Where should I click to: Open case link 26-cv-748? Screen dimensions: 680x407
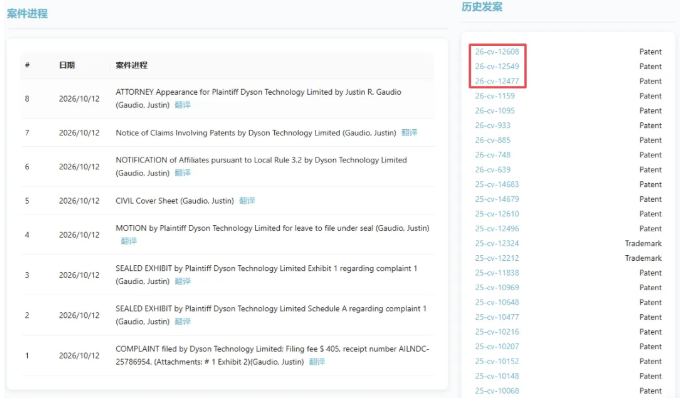493,155
